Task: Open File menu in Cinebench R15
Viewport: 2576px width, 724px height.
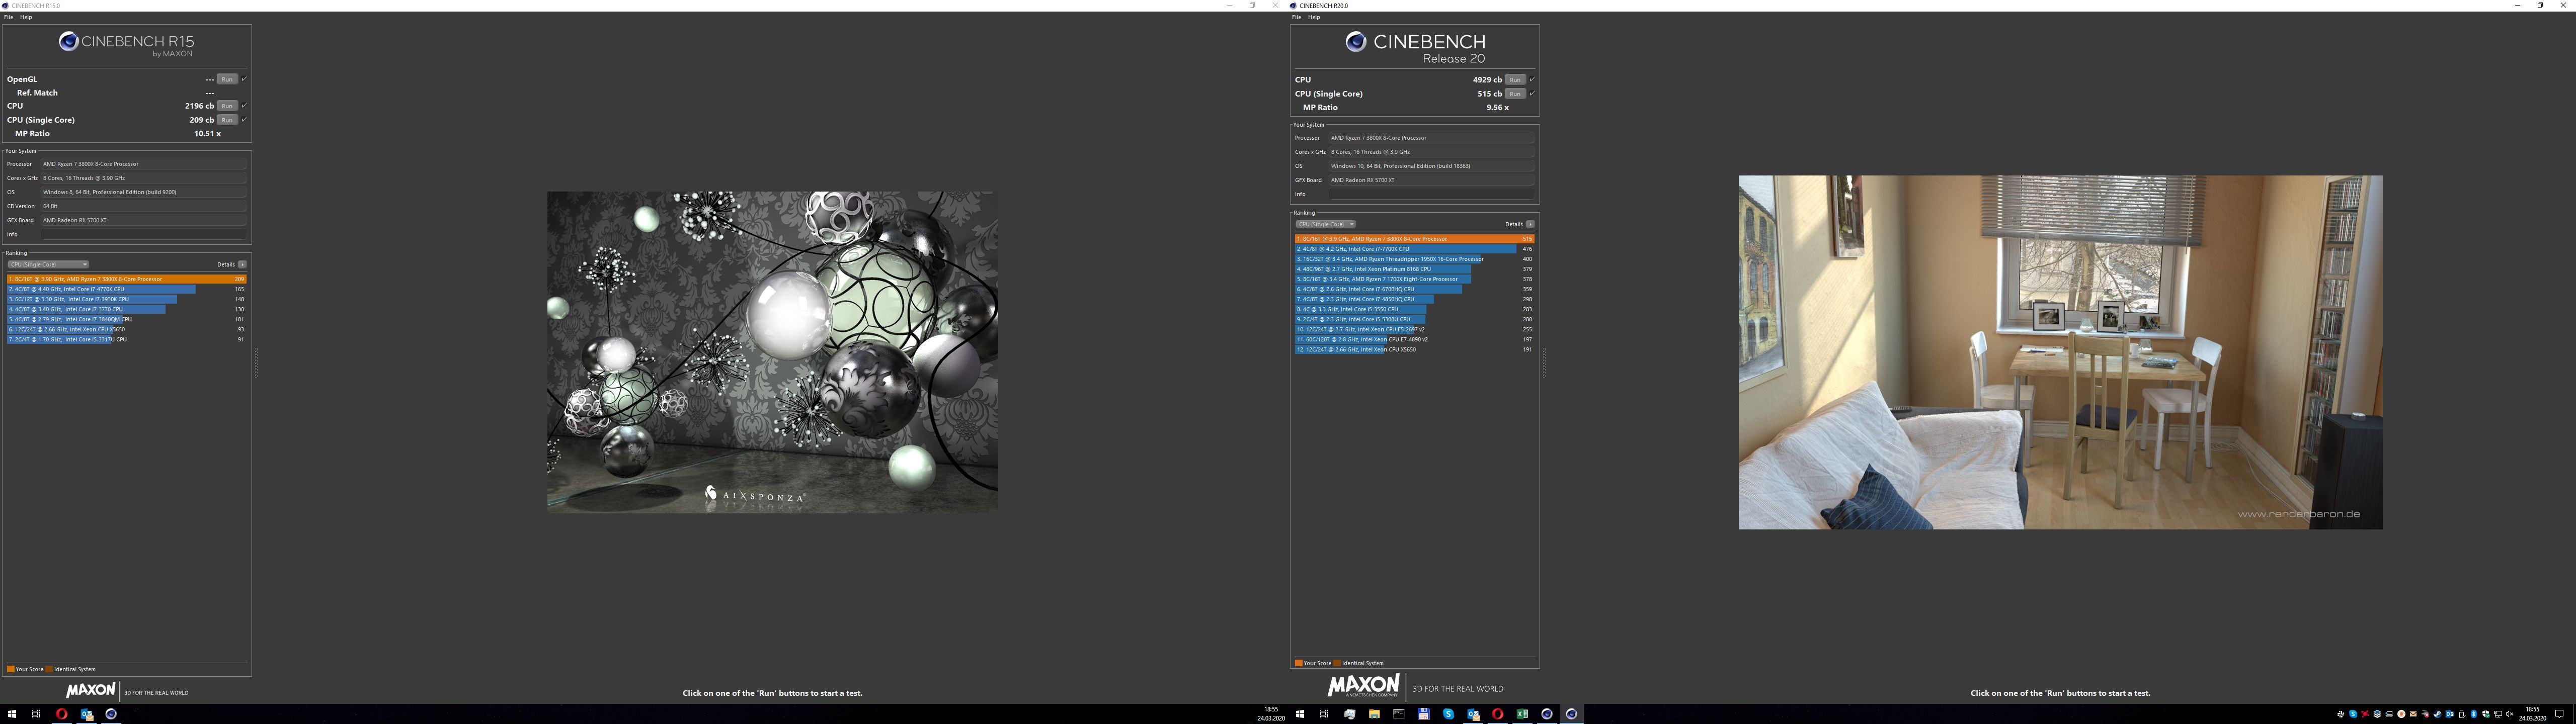Action: coord(8,17)
